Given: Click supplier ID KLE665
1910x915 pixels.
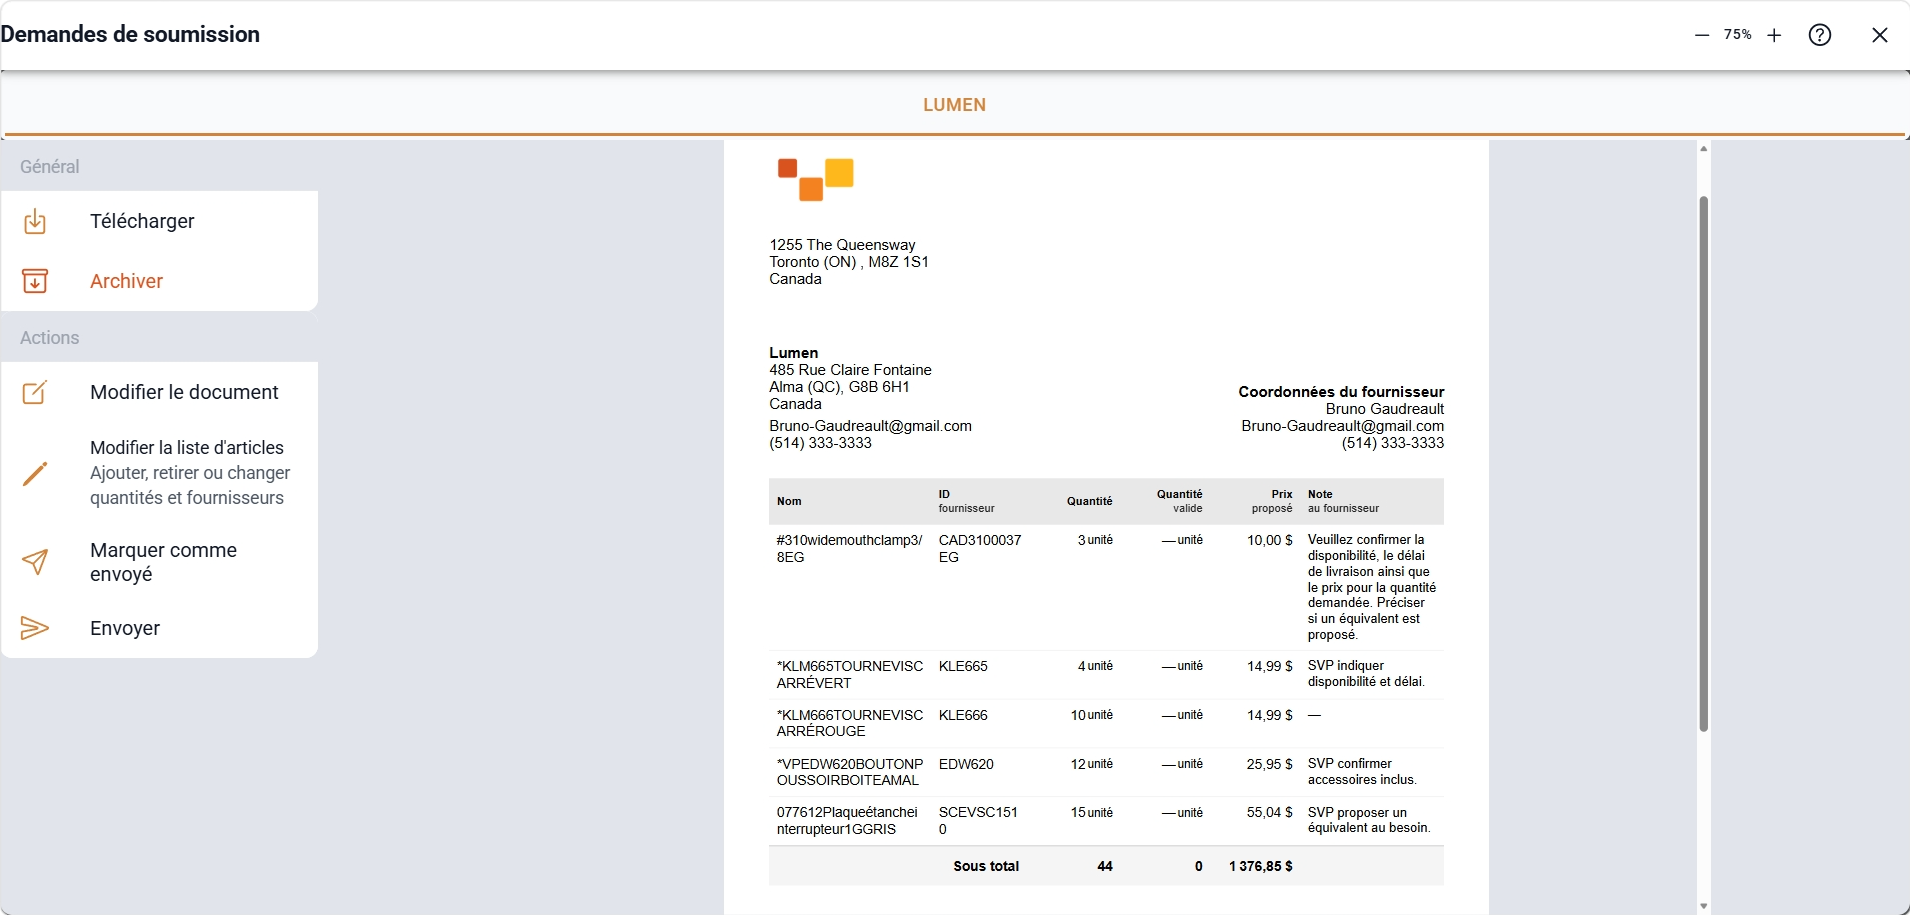Looking at the screenshot, I should pyautogui.click(x=963, y=666).
